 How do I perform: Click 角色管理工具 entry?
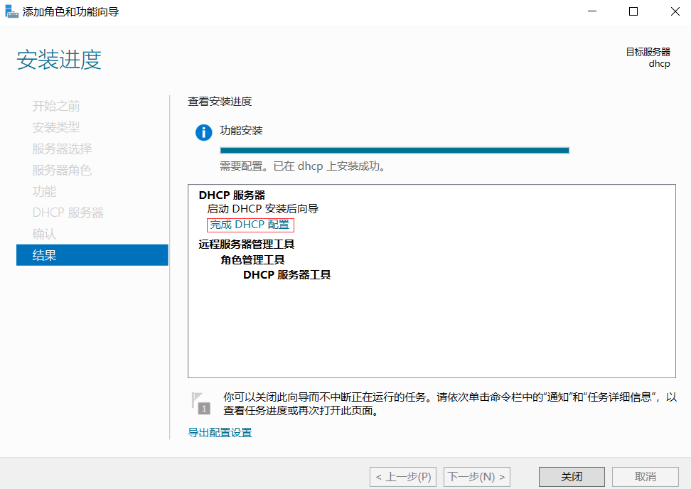pyautogui.click(x=253, y=259)
